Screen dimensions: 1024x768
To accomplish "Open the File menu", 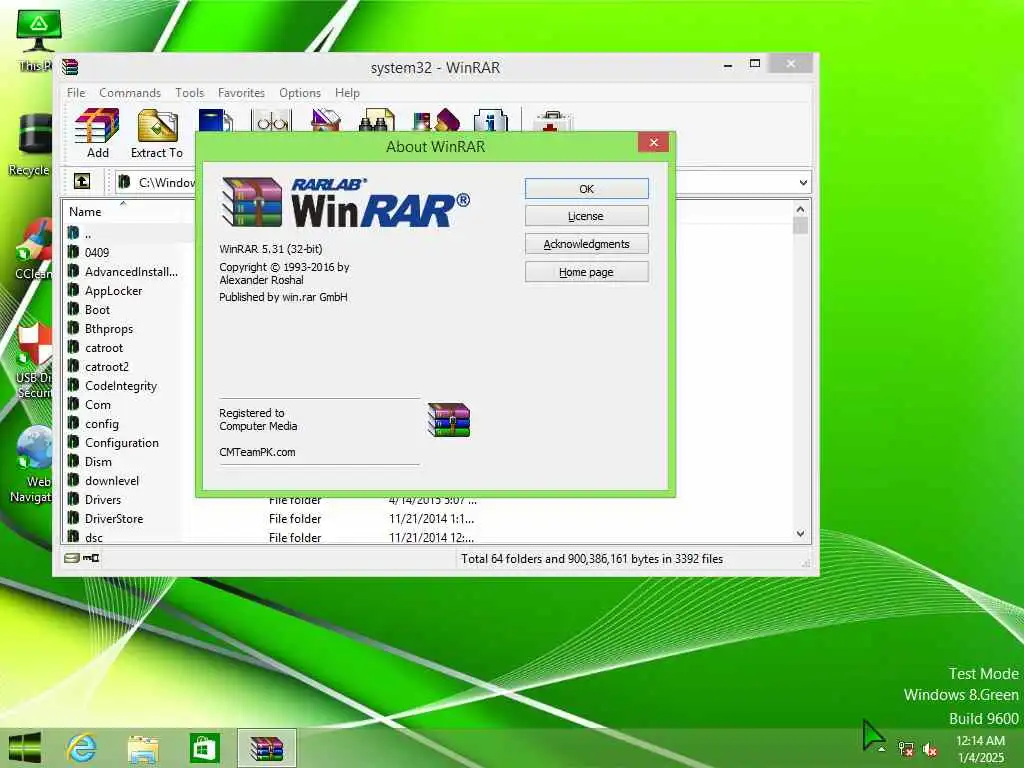I will click(76, 93).
